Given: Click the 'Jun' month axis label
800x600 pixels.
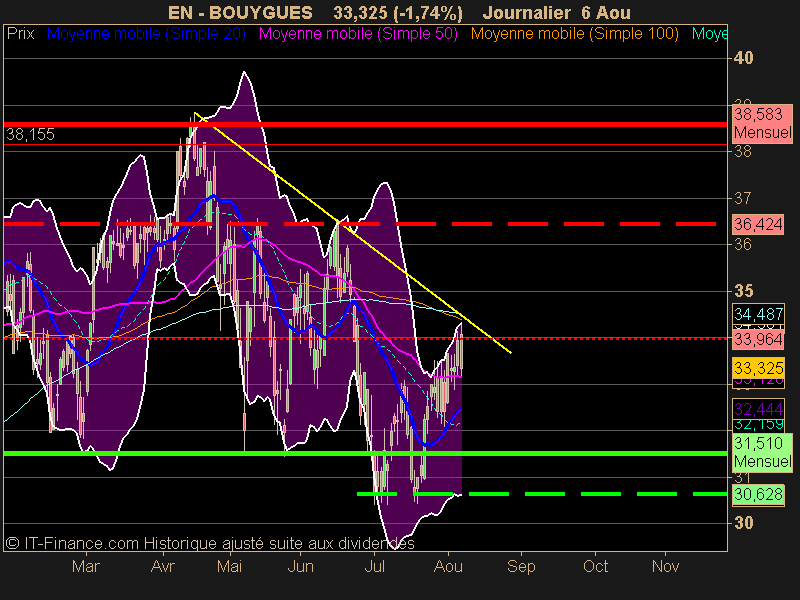Looking at the screenshot, I should (x=301, y=566).
